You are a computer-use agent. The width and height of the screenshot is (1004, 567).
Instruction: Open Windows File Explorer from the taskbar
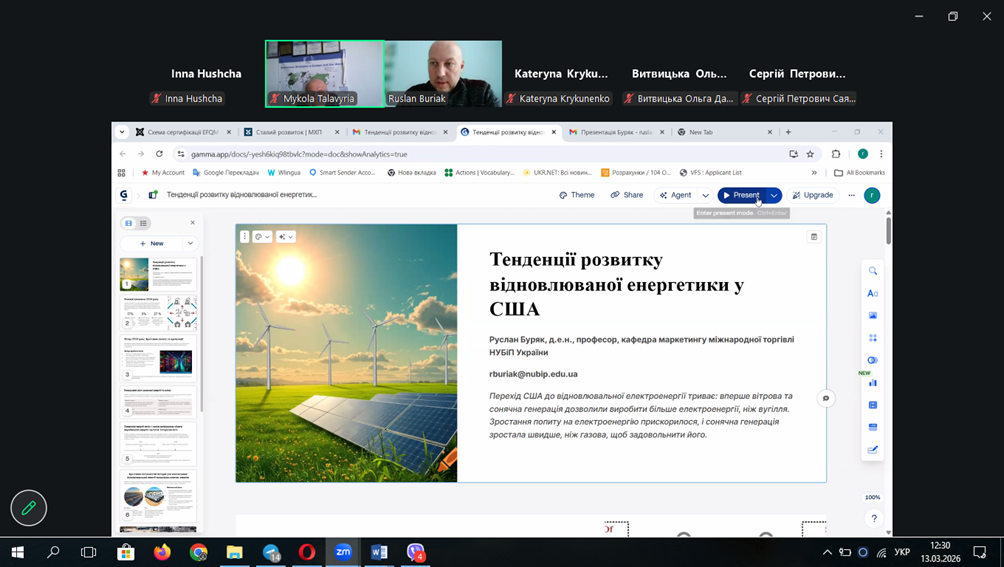234,552
